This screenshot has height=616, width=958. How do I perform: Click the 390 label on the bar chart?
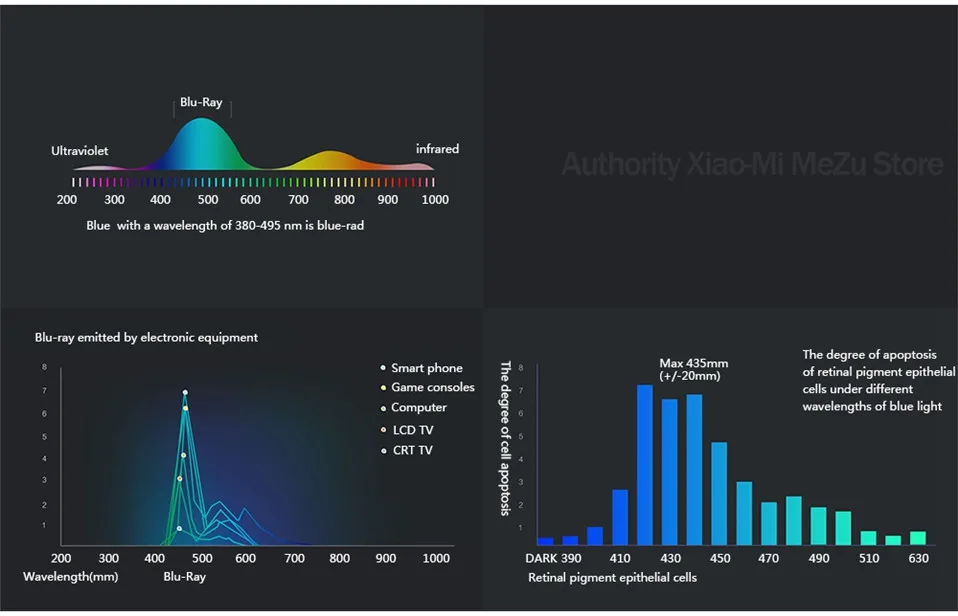click(571, 559)
